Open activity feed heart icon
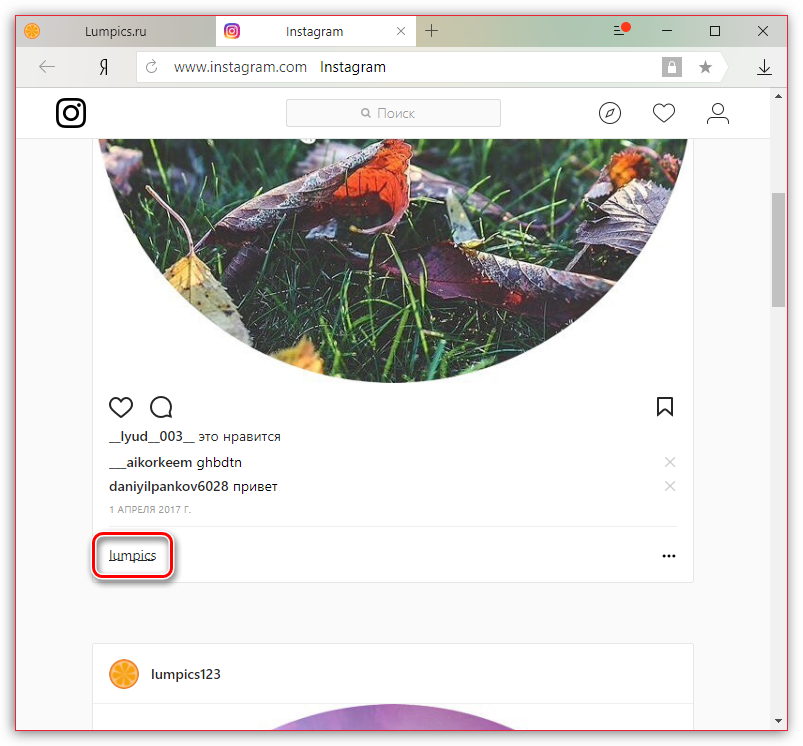 click(x=664, y=113)
